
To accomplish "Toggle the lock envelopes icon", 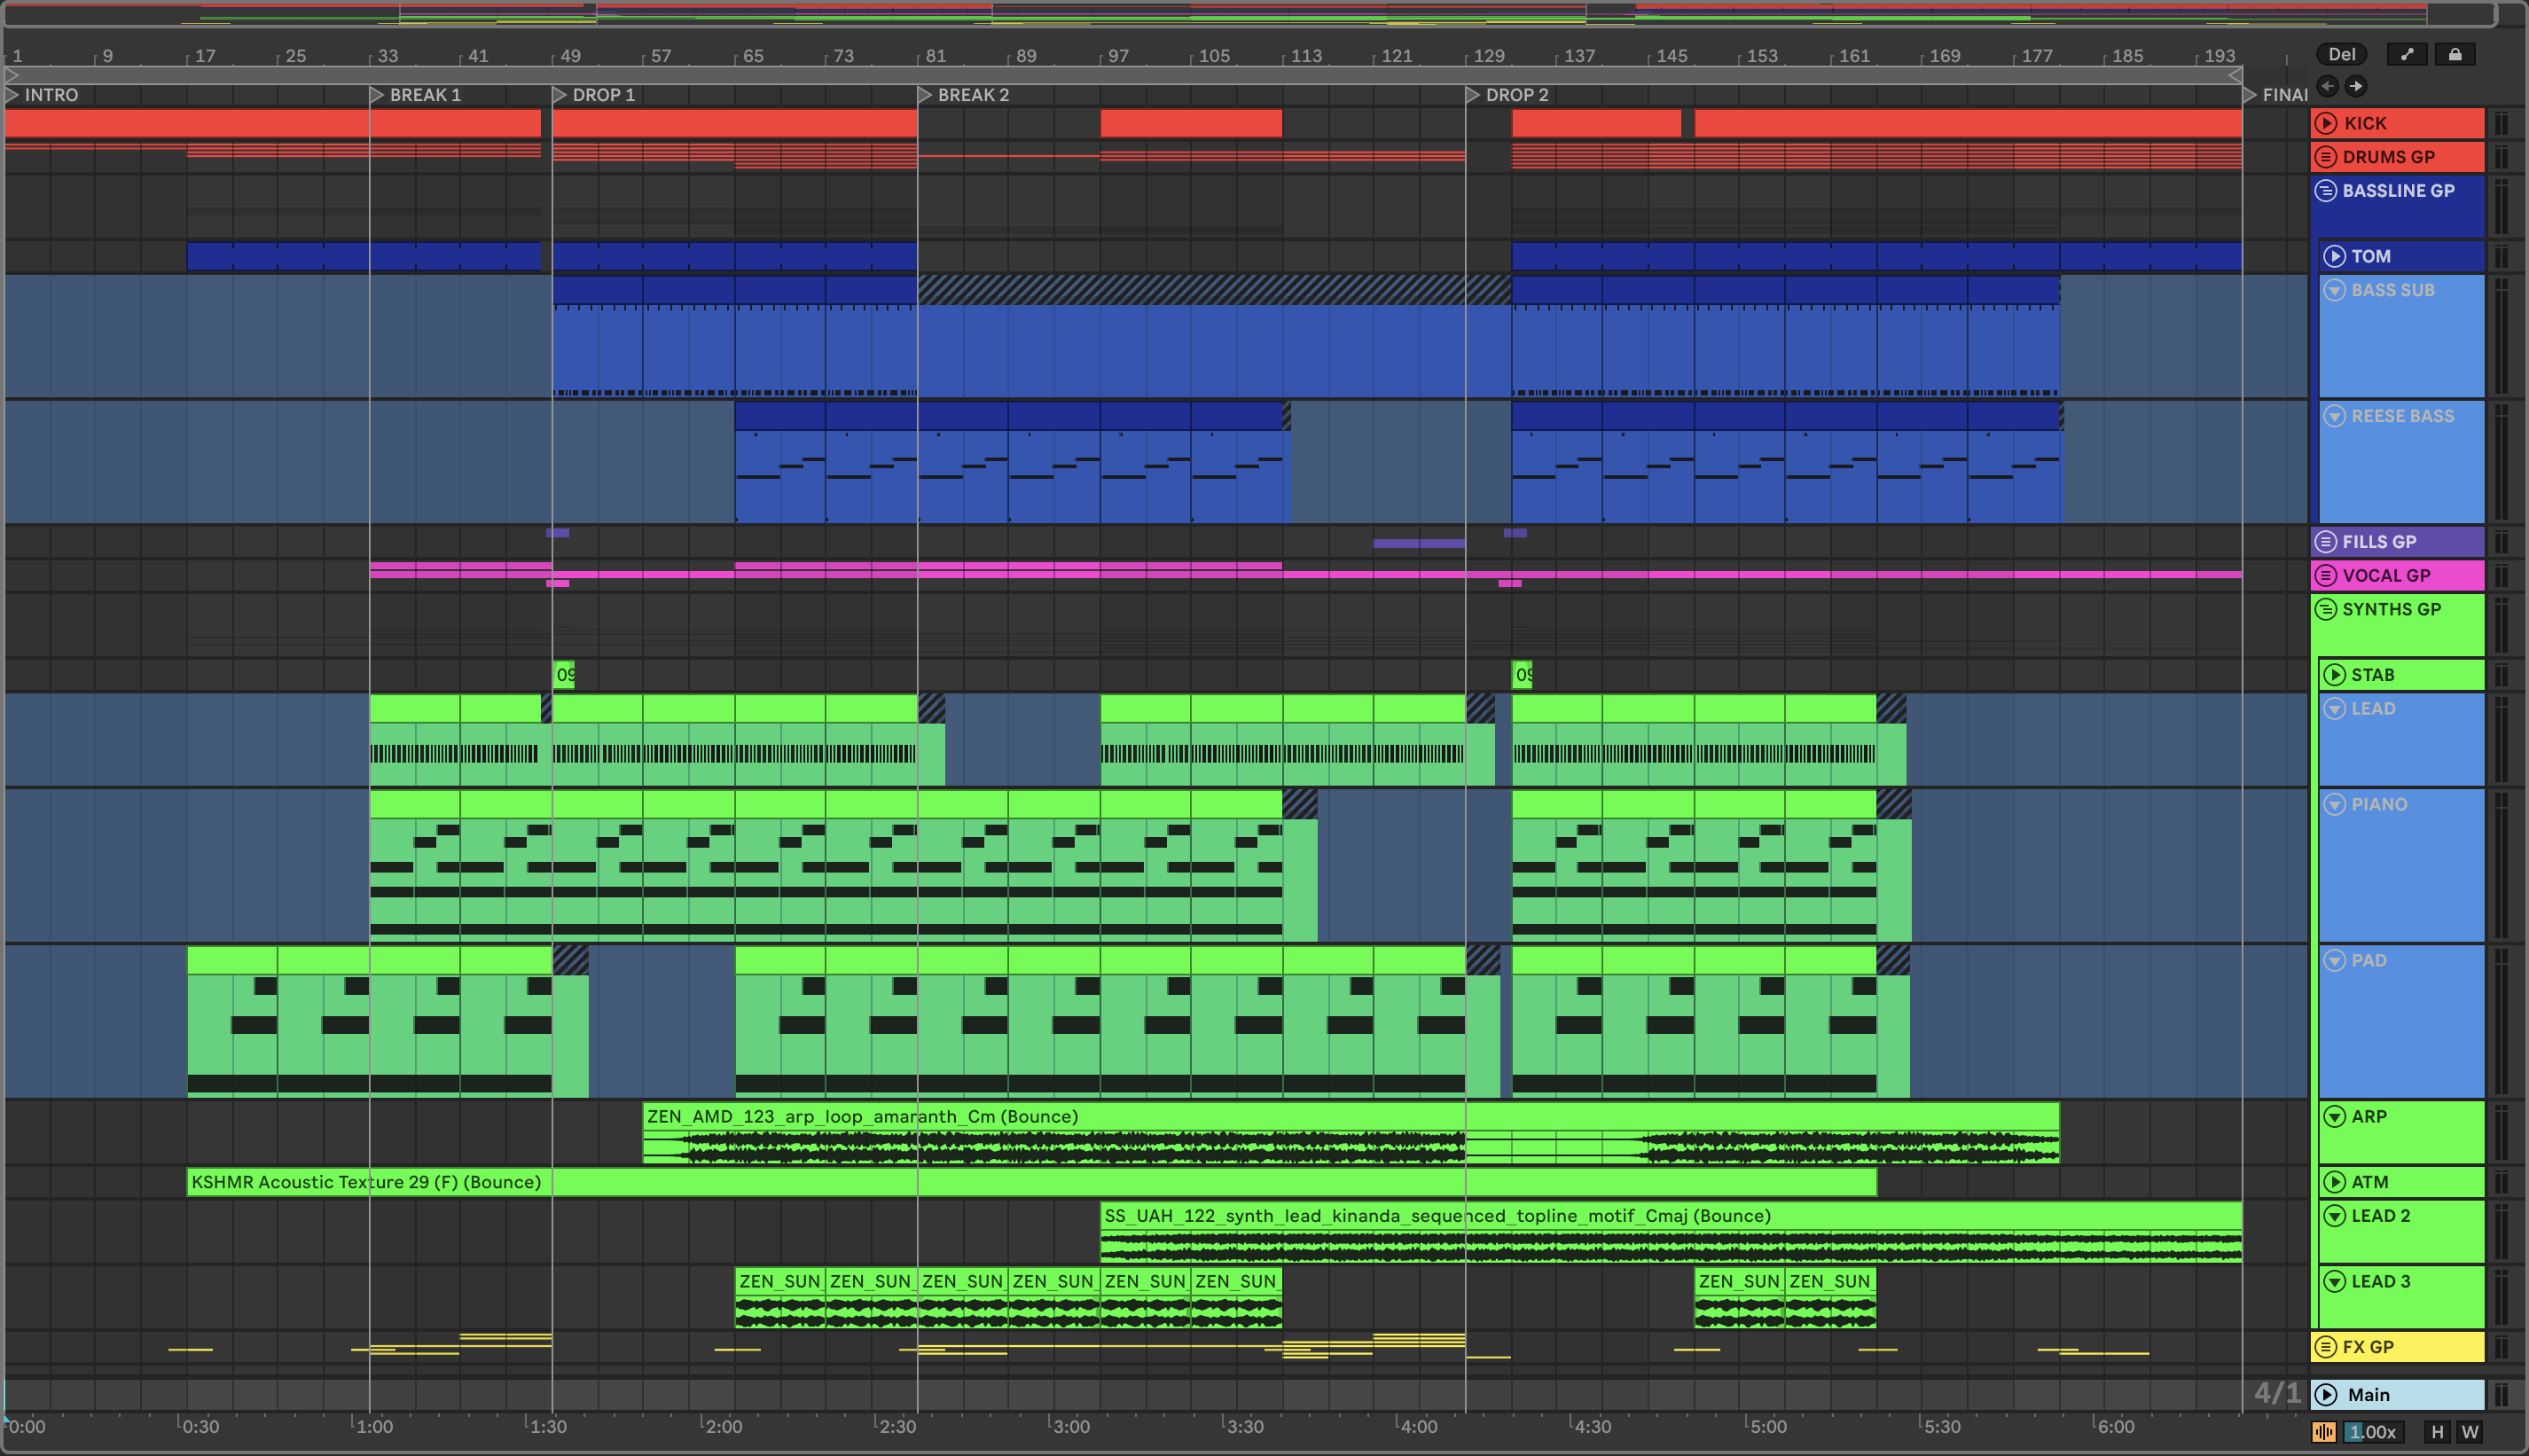I will point(2454,55).
